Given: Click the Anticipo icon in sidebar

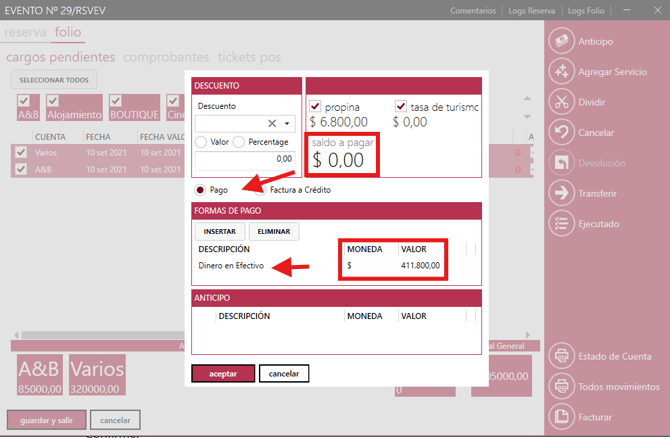Looking at the screenshot, I should pos(561,41).
